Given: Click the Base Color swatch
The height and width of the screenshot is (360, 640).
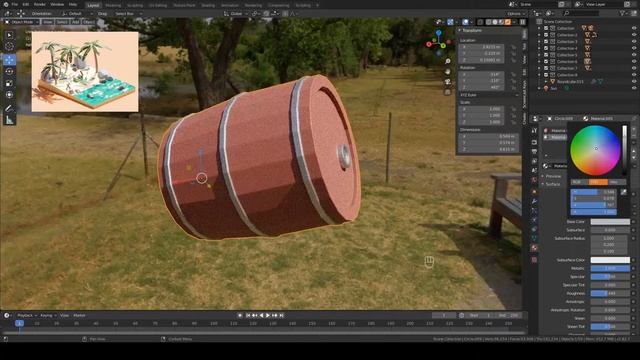Looking at the screenshot, I should click(x=610, y=222).
